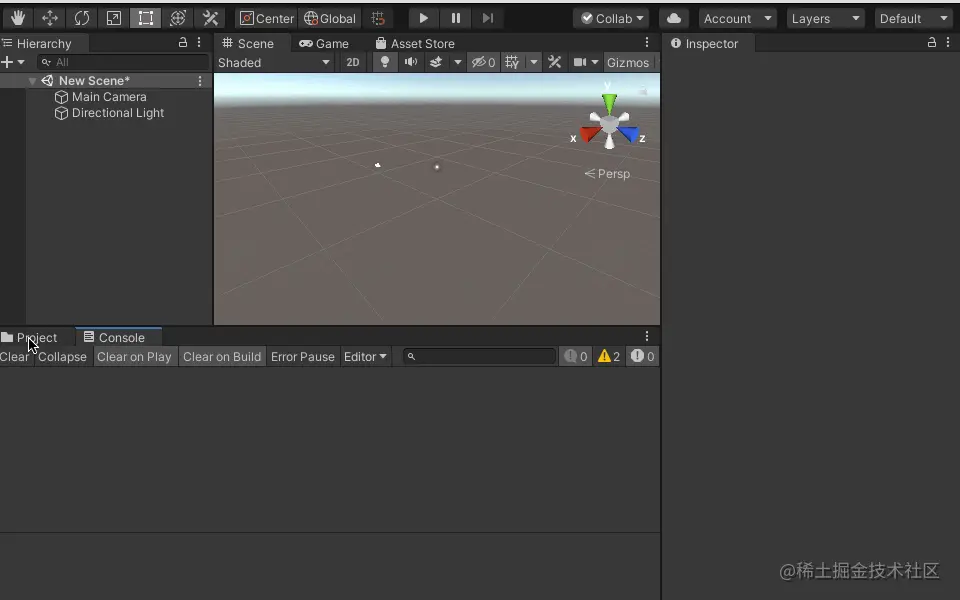Open Scene view options menu
Screen dimensions: 960x600
pyautogui.click(x=647, y=42)
